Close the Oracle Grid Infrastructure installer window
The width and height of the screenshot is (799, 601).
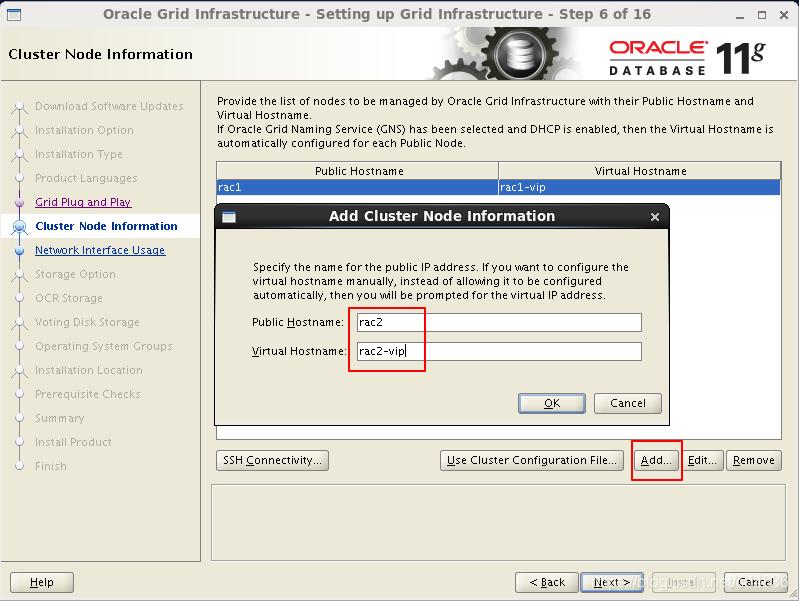click(x=784, y=15)
